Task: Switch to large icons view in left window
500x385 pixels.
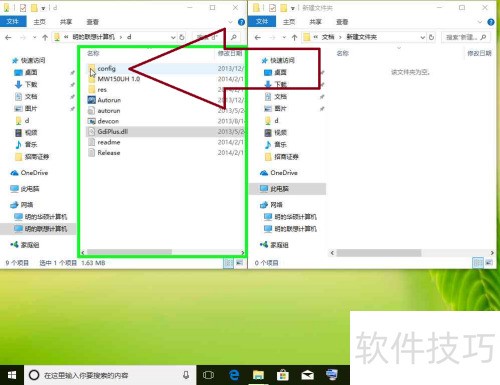Action: click(239, 263)
